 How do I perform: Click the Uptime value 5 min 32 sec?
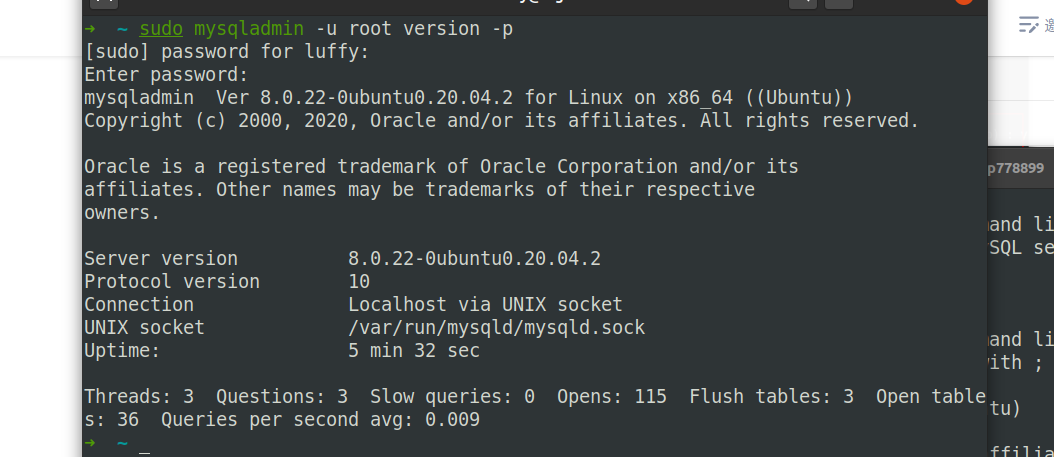(x=413, y=351)
